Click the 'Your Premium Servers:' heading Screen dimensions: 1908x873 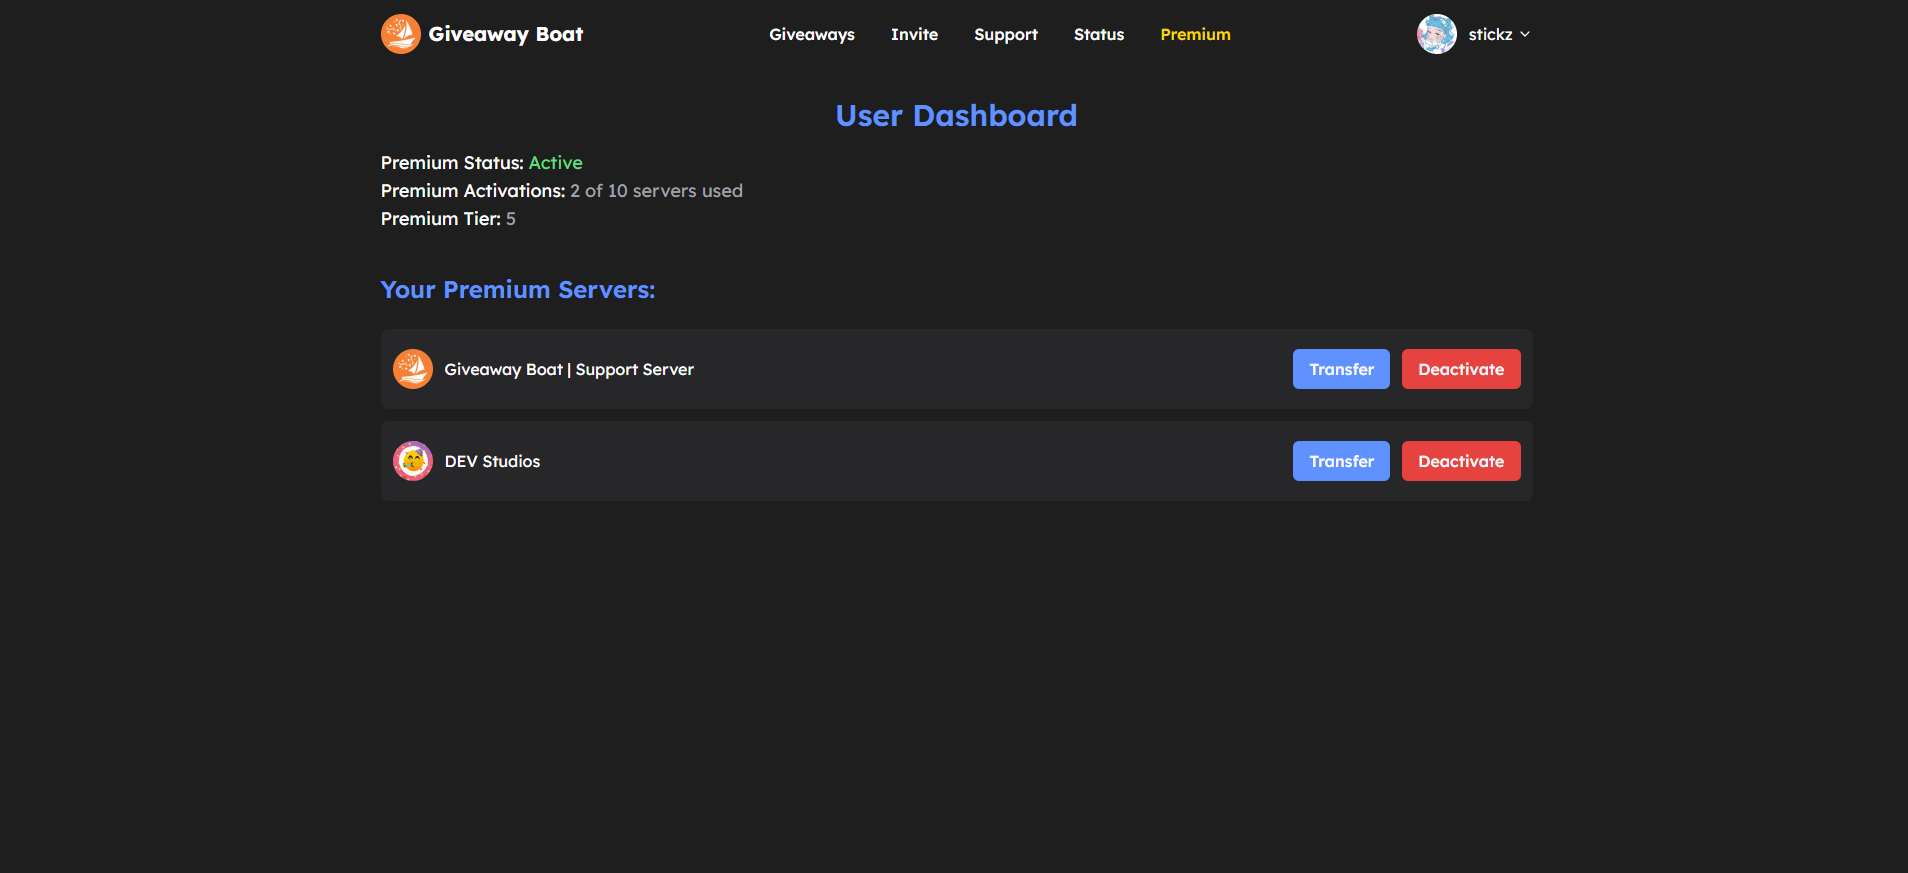[518, 290]
